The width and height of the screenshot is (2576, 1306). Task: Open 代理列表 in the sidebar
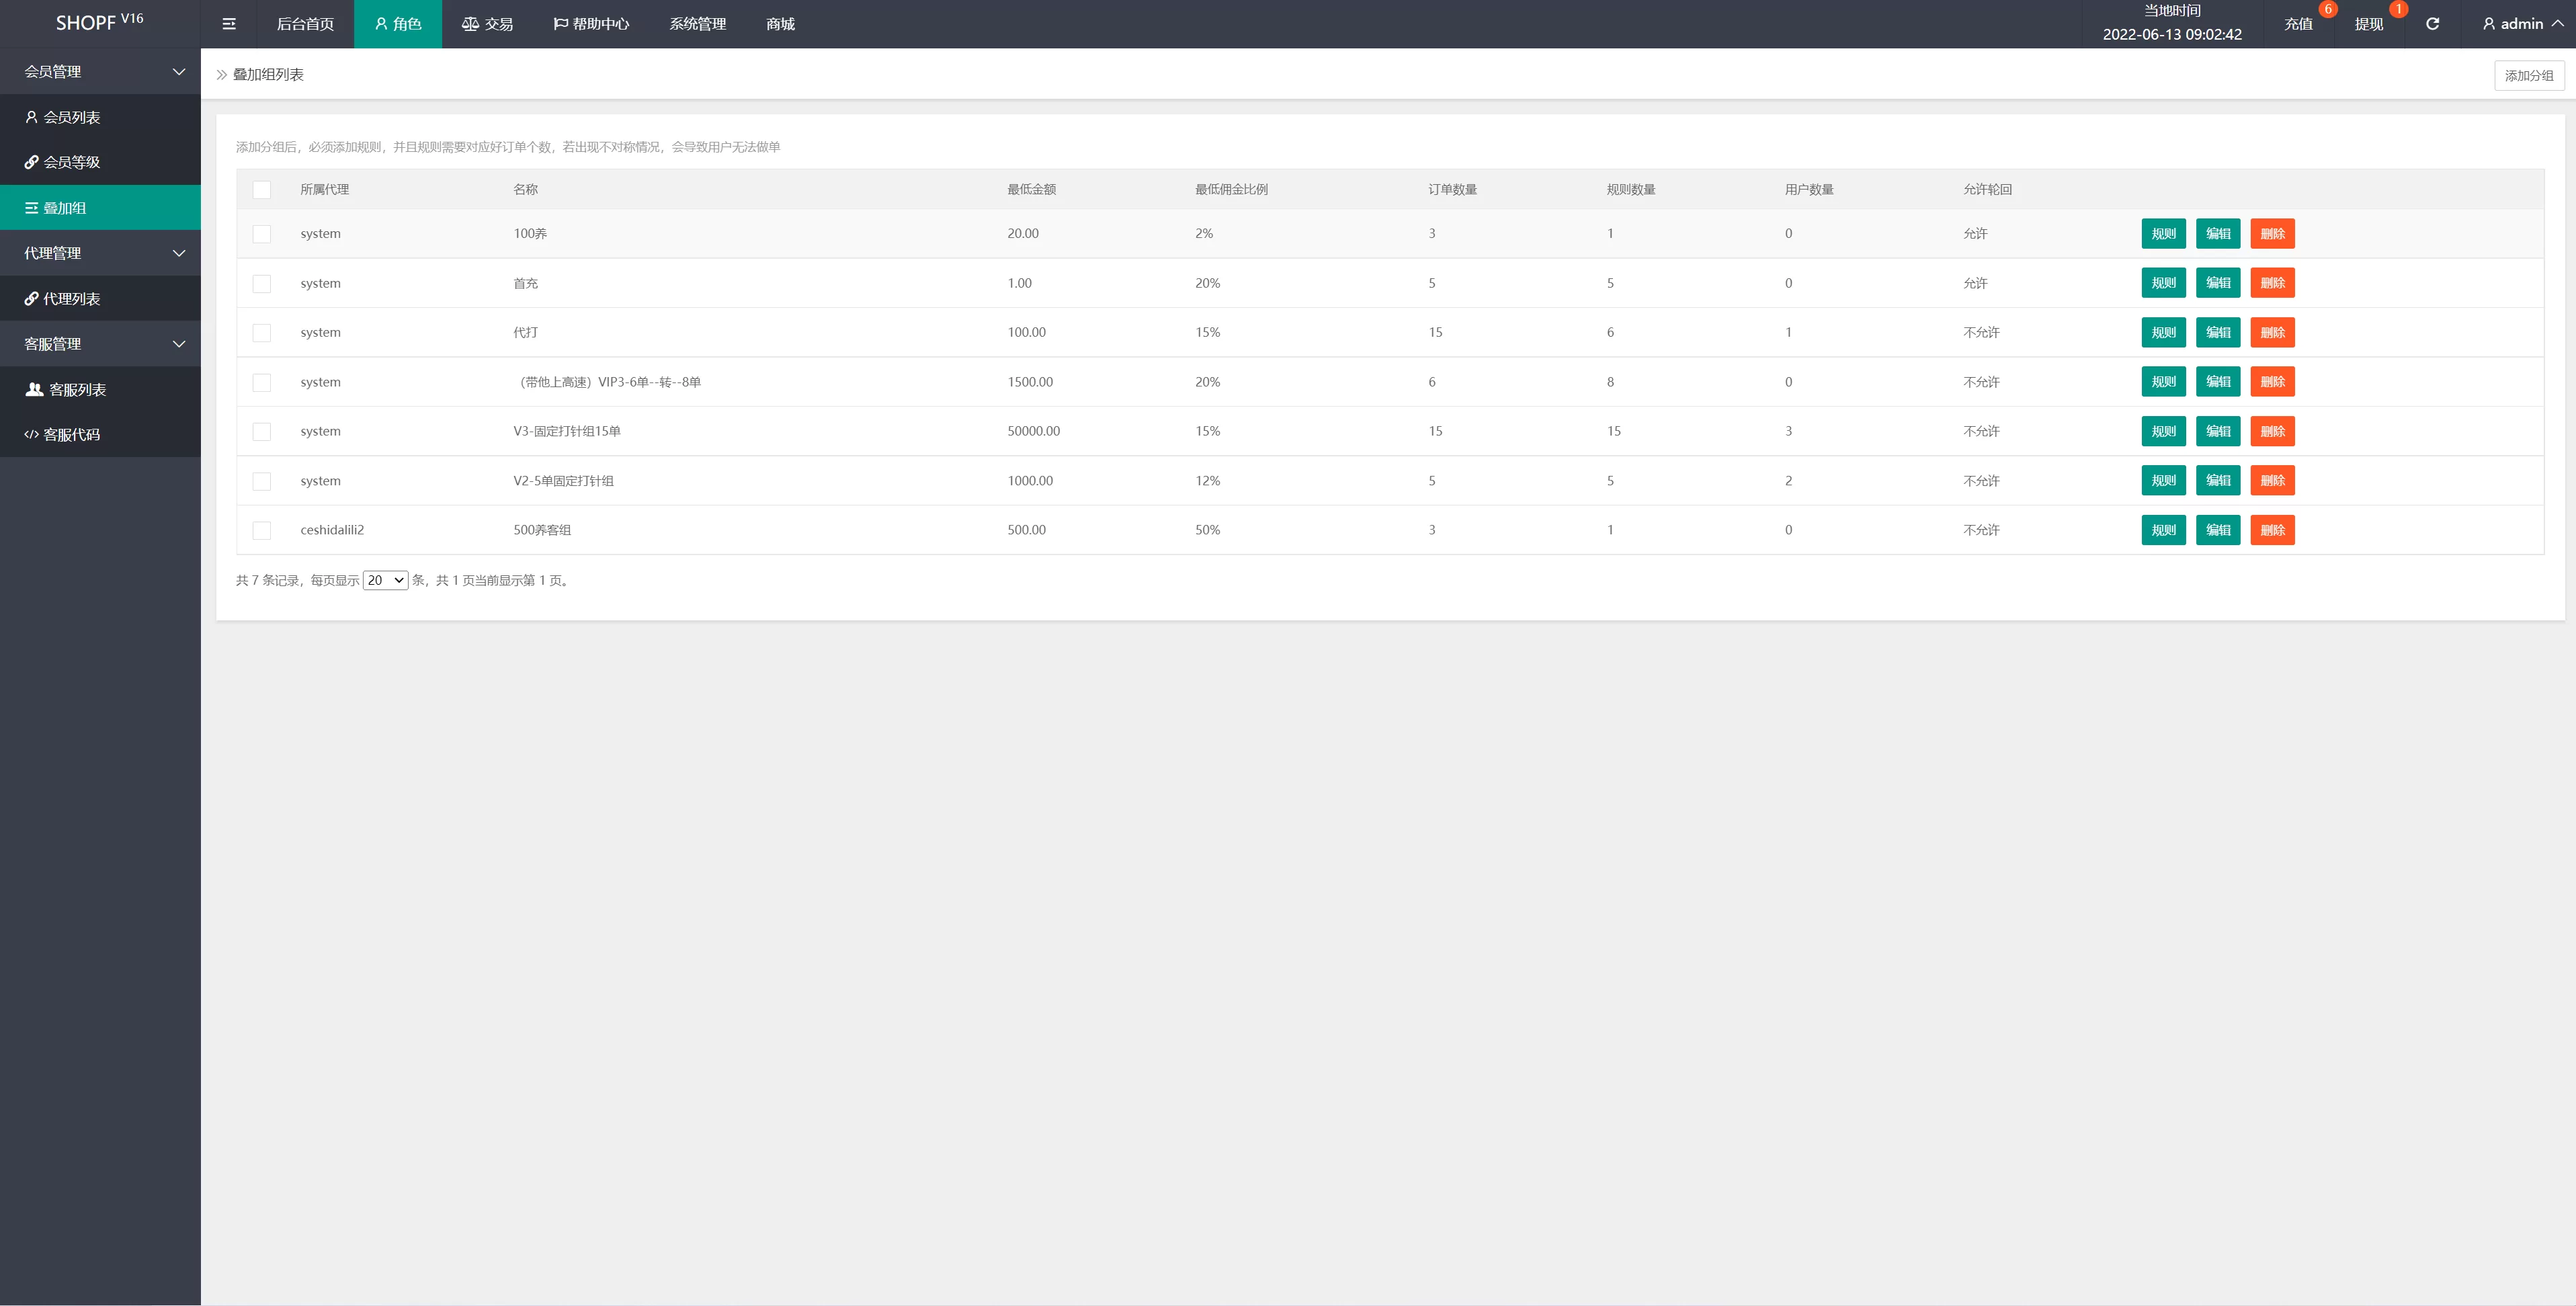click(x=72, y=299)
